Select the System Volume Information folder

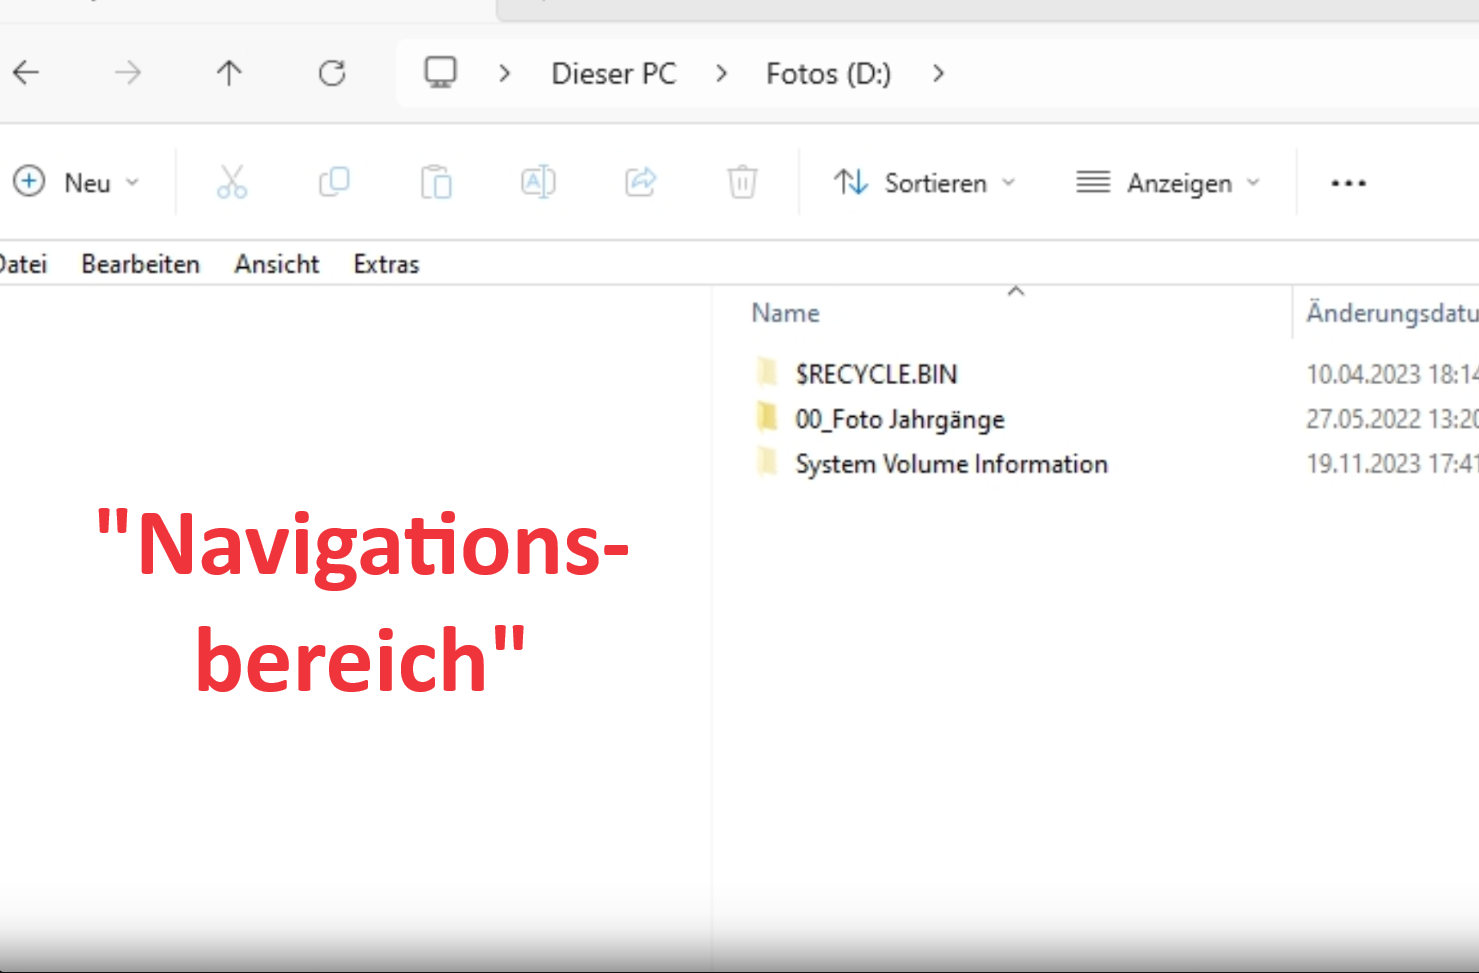pos(952,464)
